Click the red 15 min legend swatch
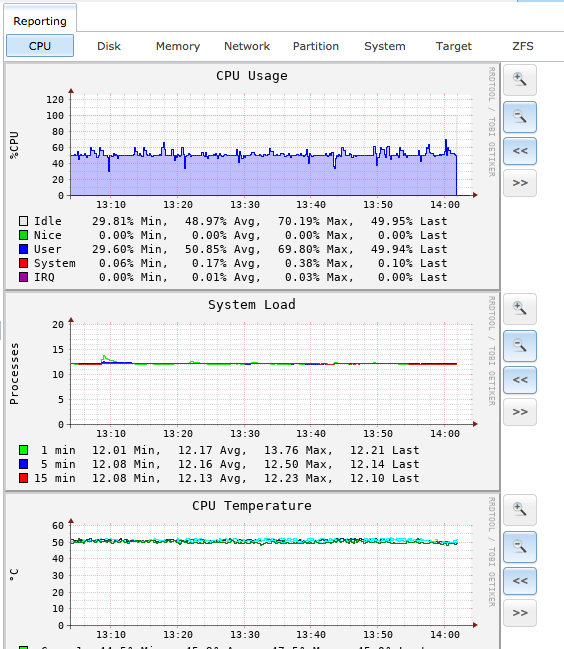The image size is (564, 649). [x=24, y=478]
